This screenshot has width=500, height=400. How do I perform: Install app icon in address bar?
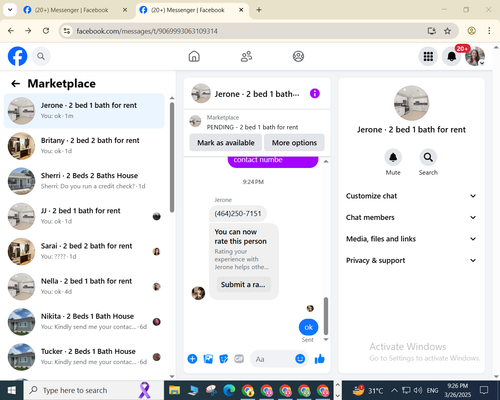click(432, 31)
